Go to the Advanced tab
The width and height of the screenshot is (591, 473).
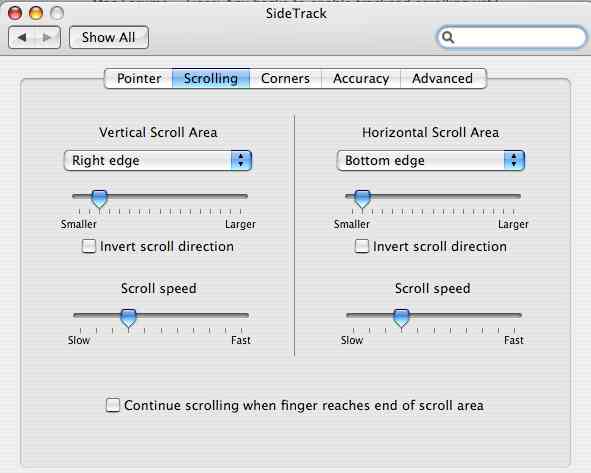[x=442, y=78]
